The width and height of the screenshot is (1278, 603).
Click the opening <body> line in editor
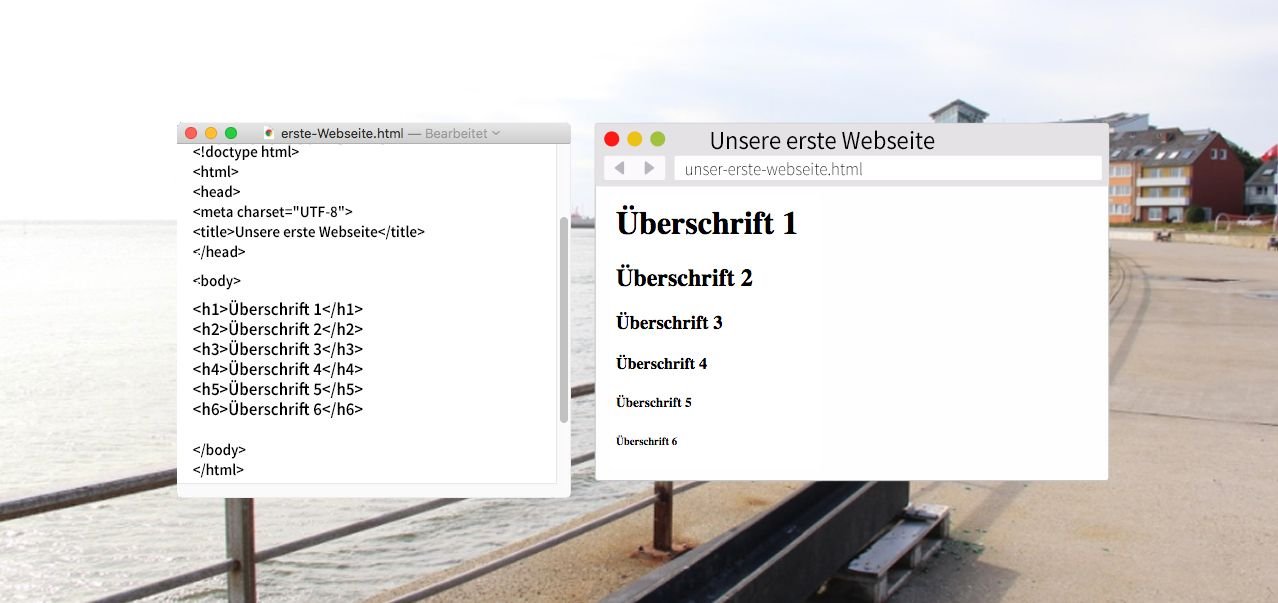pos(217,281)
